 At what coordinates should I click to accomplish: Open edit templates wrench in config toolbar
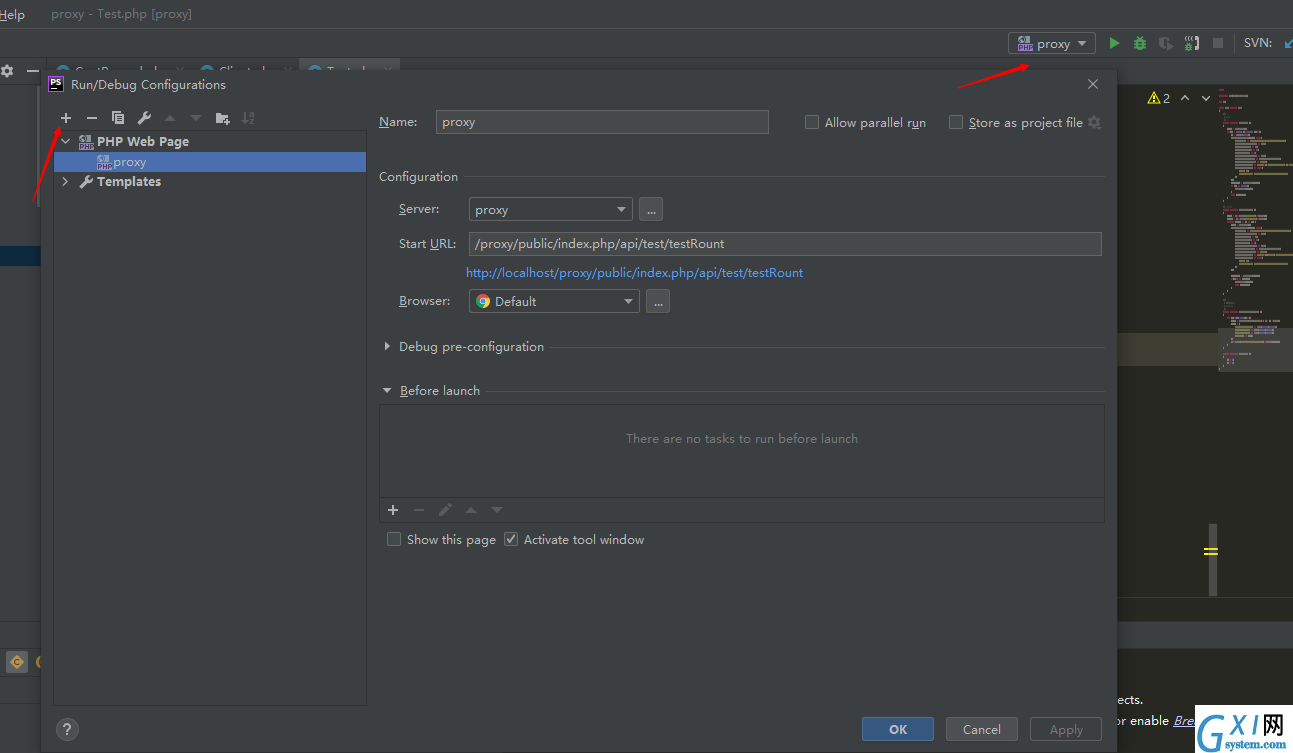coord(144,118)
